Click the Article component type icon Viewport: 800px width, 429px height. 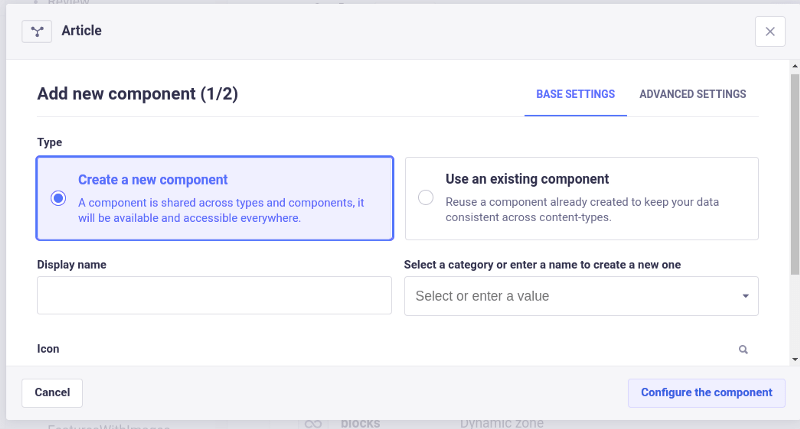pyautogui.click(x=37, y=31)
